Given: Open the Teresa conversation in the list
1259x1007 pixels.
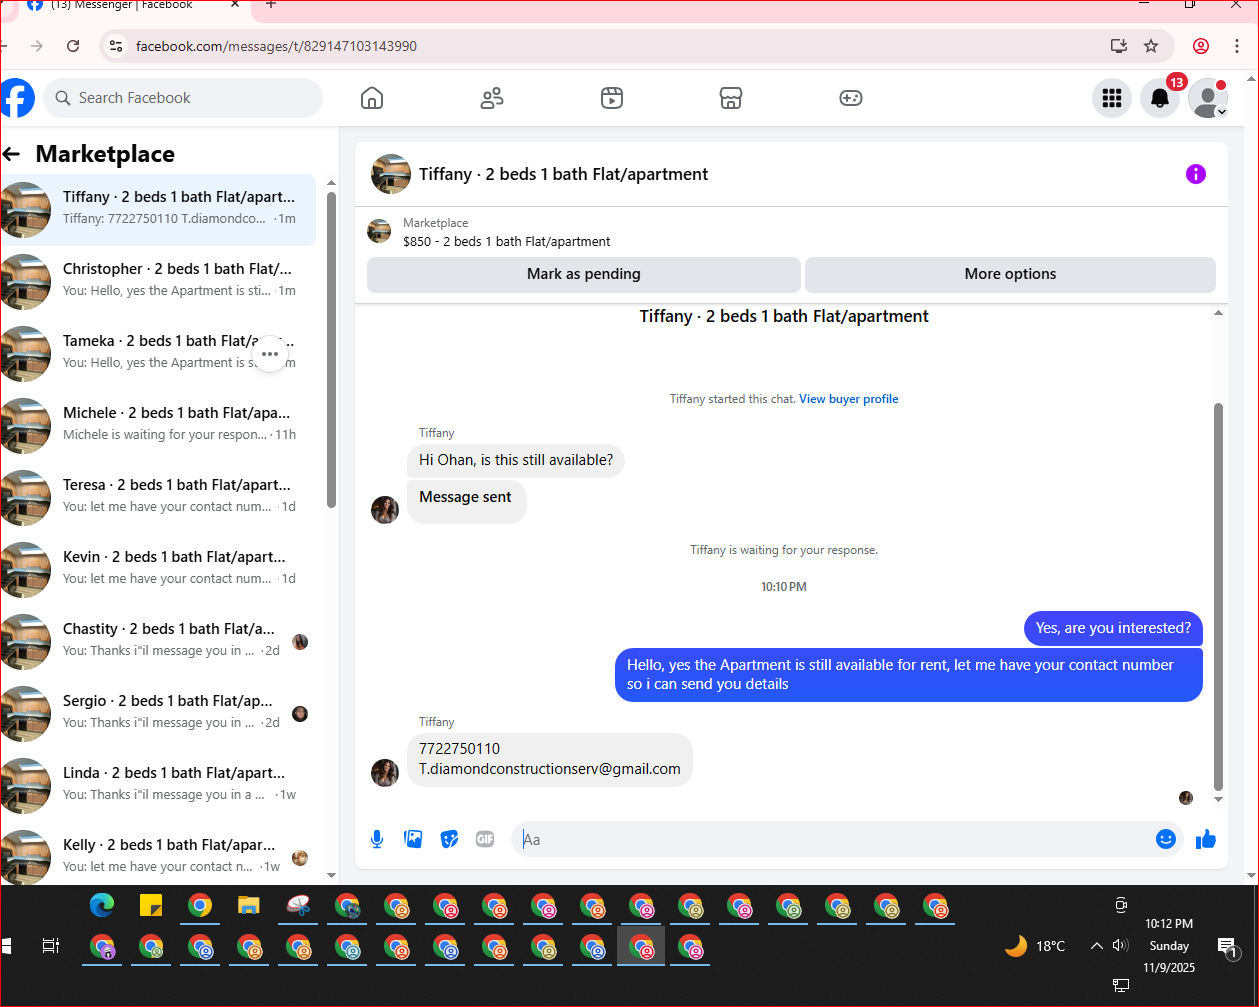Looking at the screenshot, I should 158,498.
